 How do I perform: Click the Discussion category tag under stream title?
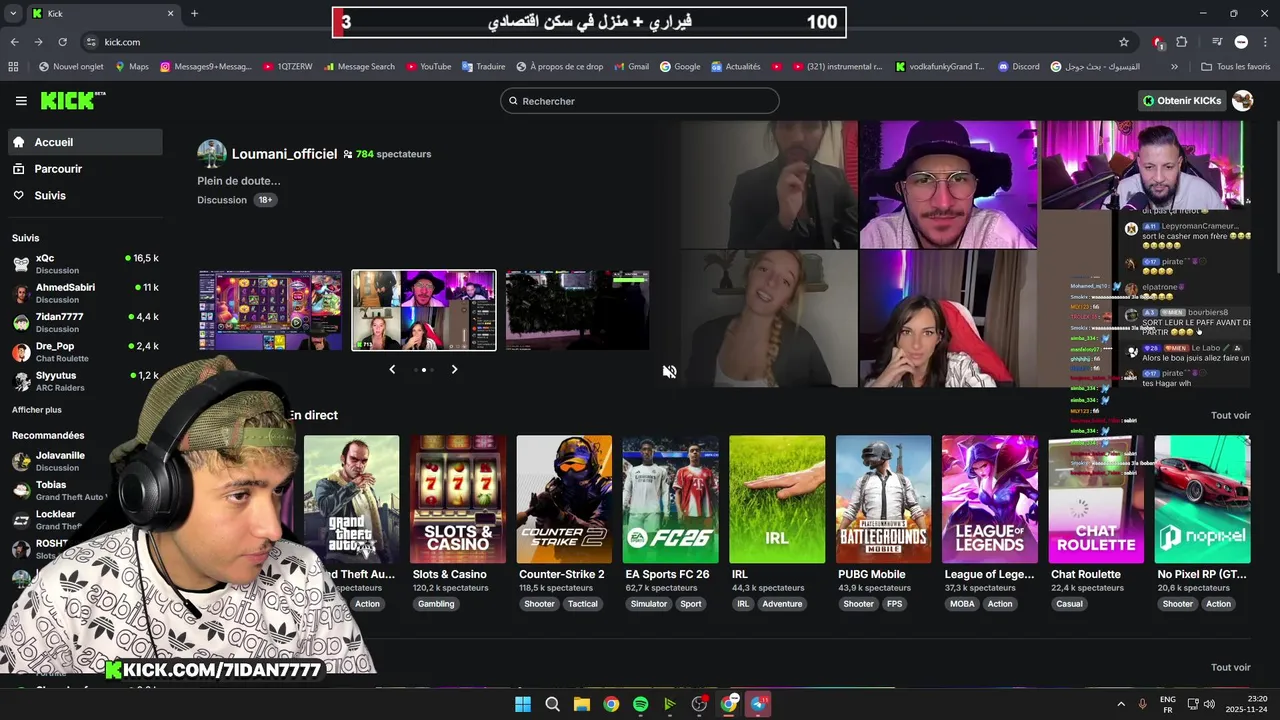[x=222, y=200]
